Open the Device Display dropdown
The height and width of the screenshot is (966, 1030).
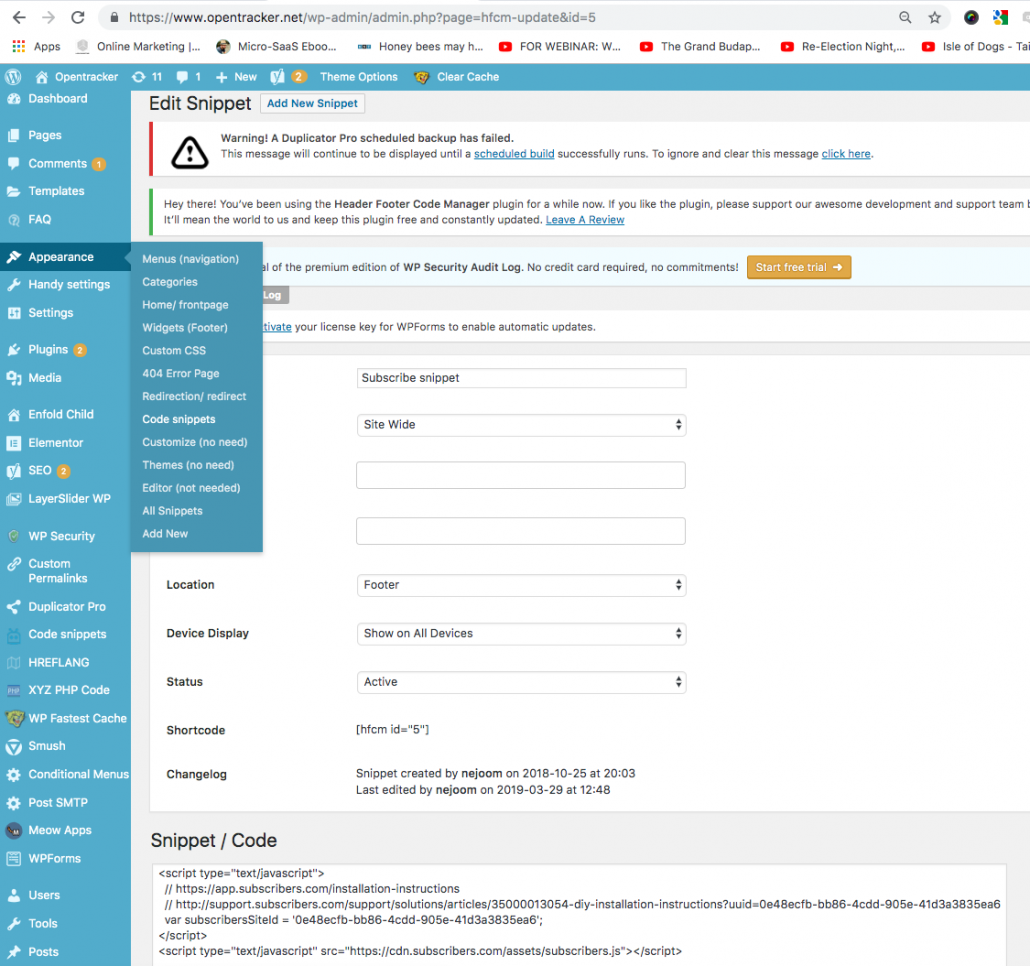pos(521,633)
